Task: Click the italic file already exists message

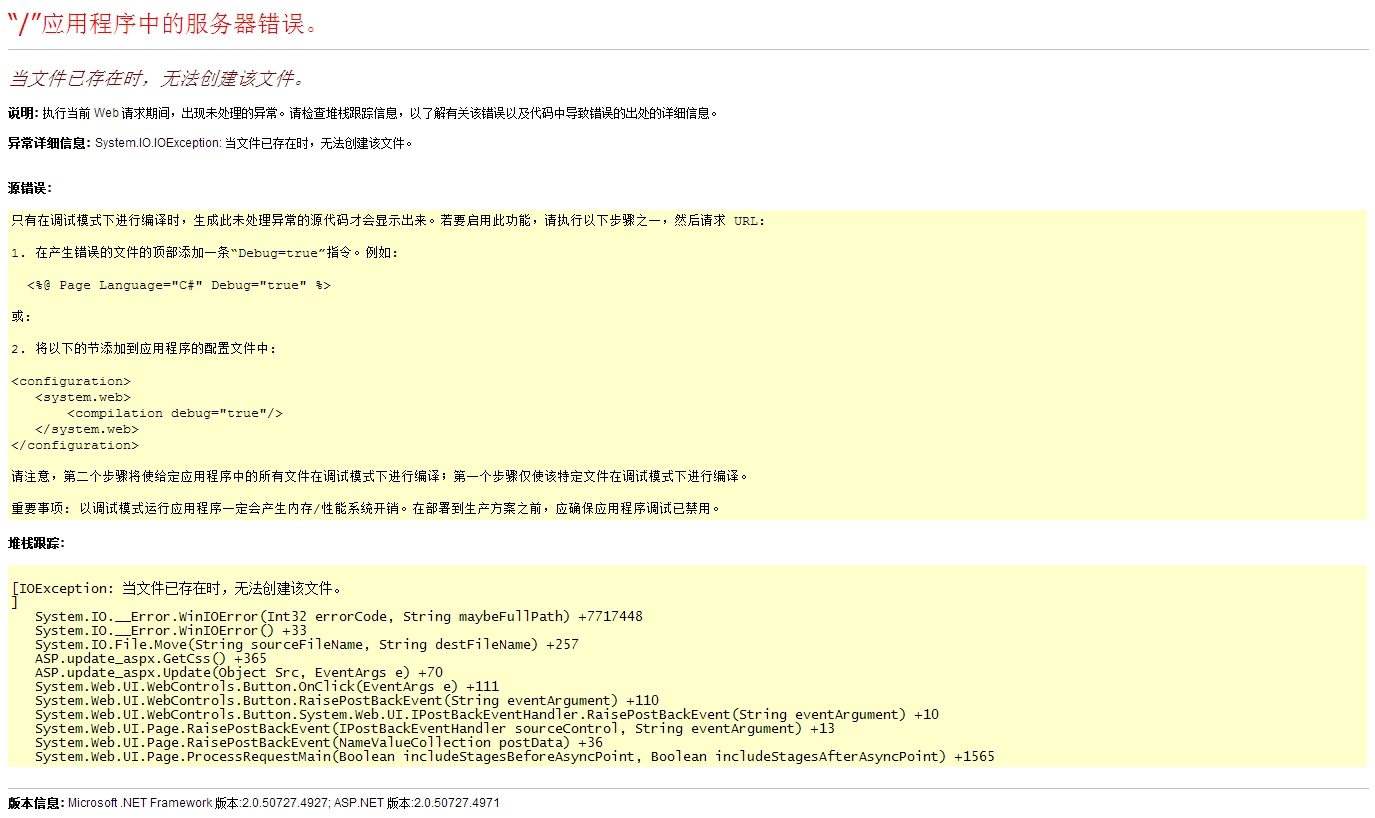Action: click(x=157, y=78)
